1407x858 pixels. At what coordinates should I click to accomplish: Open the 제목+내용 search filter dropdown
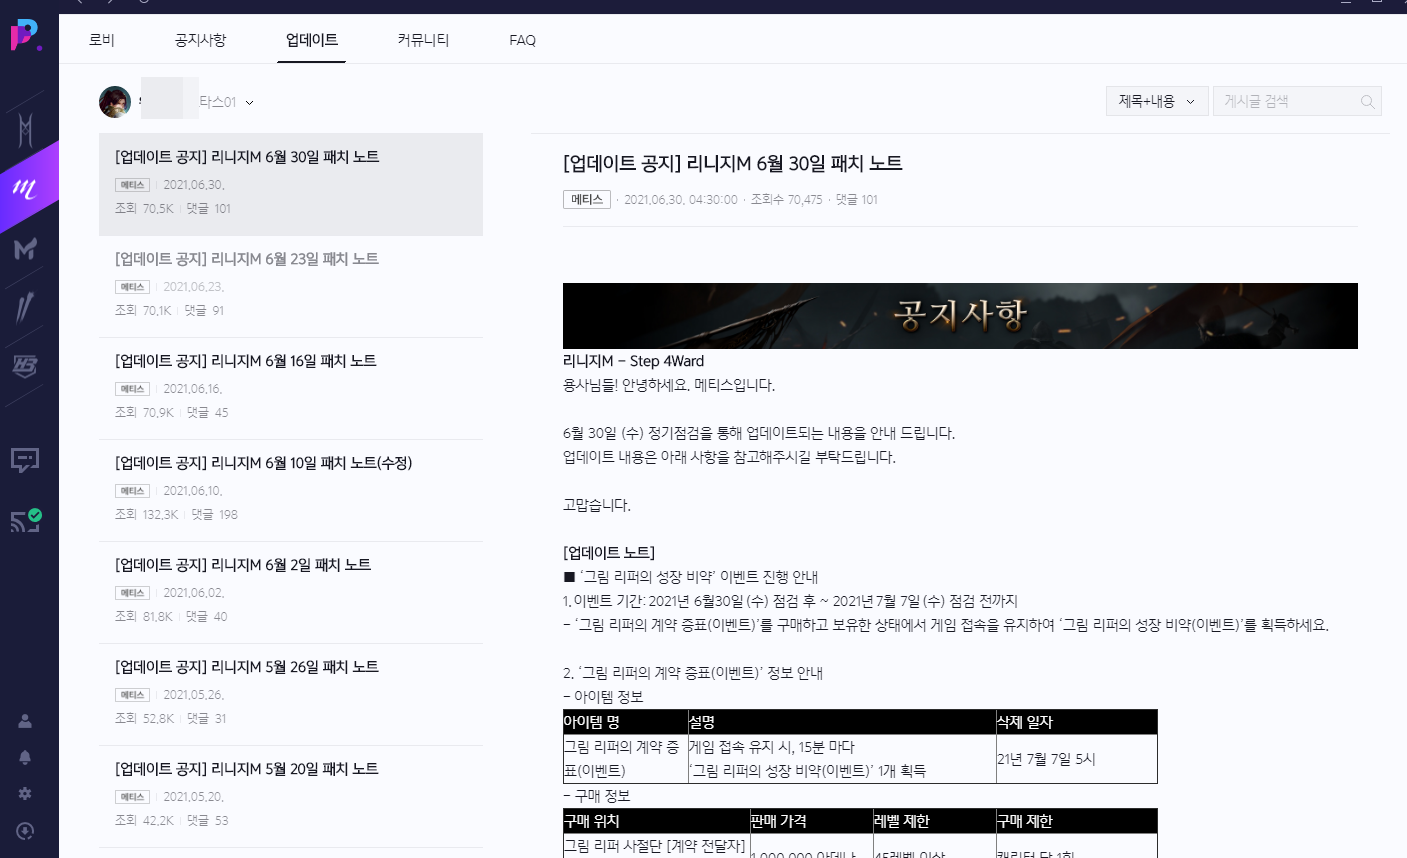tap(1156, 101)
